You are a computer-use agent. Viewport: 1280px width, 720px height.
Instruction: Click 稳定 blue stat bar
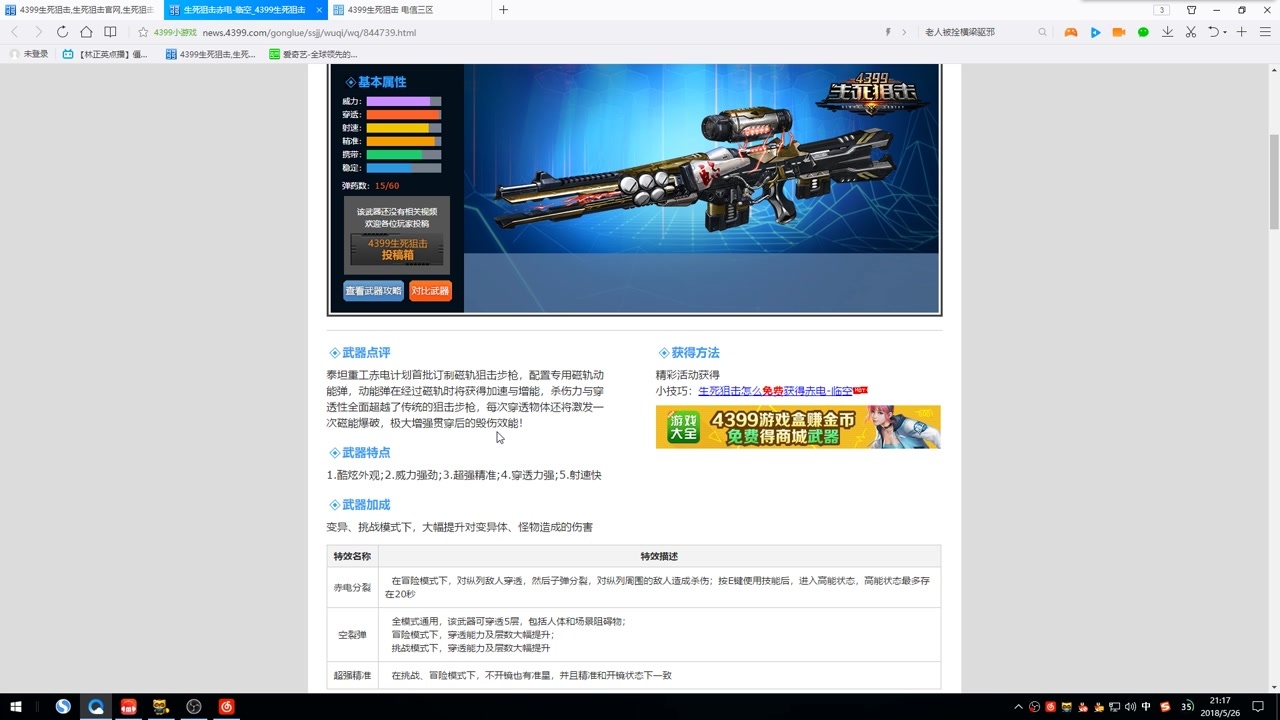[x=403, y=167]
